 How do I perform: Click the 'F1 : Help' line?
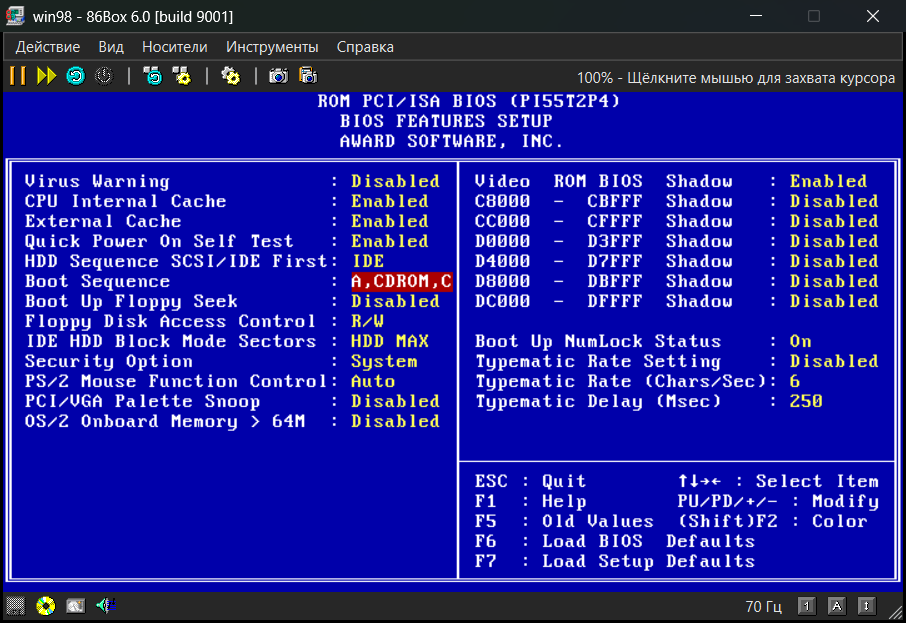pos(530,502)
